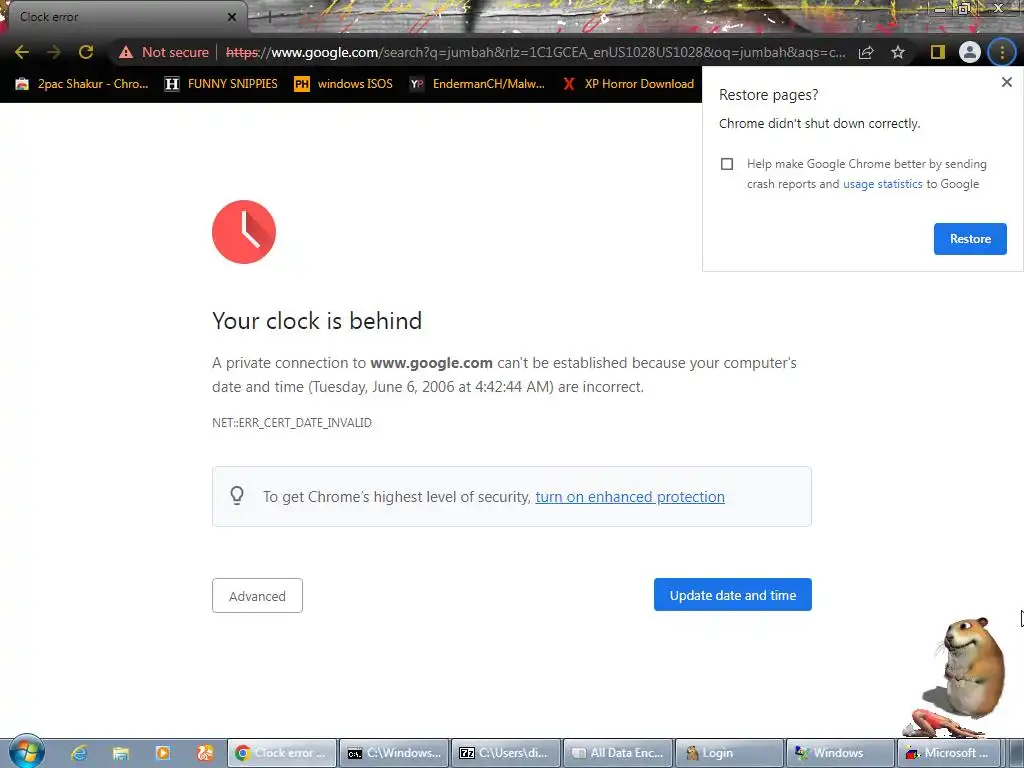Open the windows ISOS bookmark
The height and width of the screenshot is (768, 1024).
pyautogui.click(x=344, y=84)
